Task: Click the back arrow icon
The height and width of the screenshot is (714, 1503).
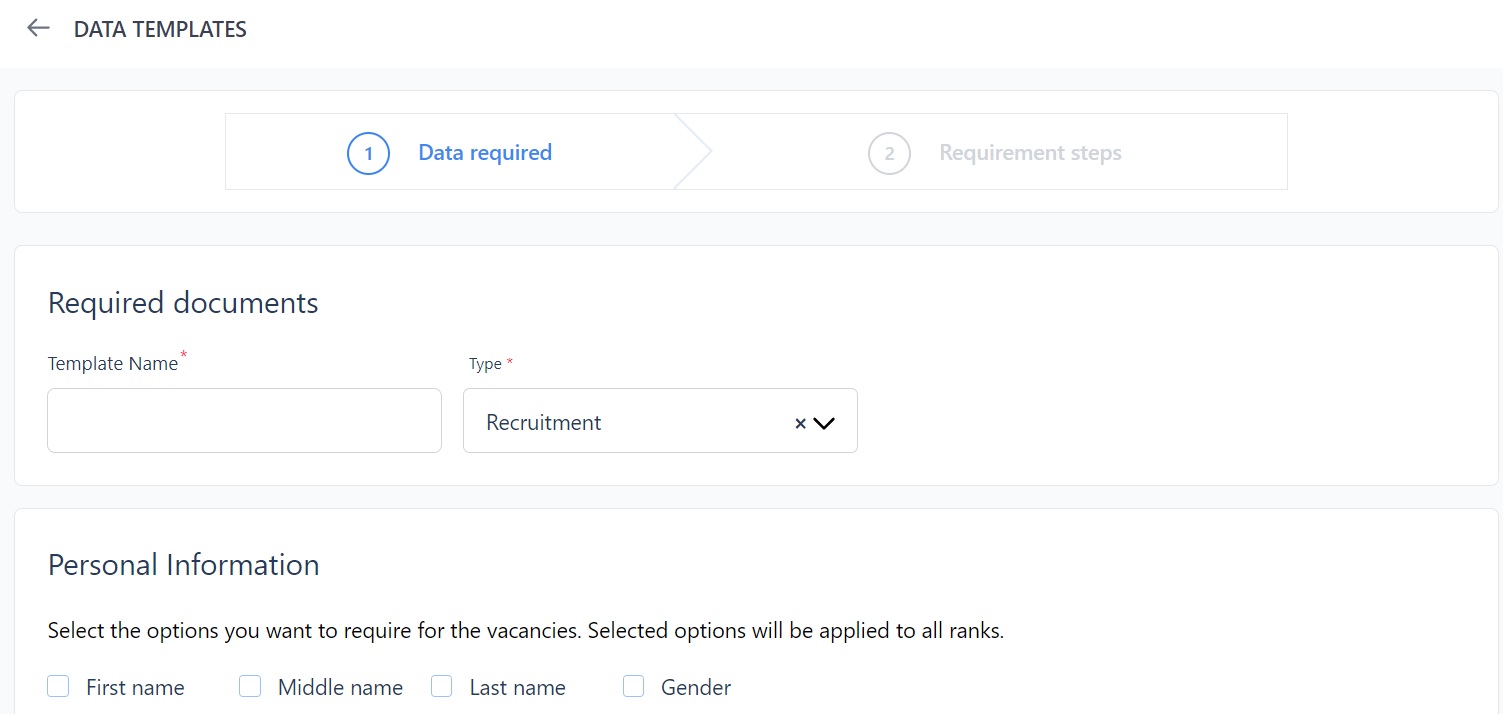Action: click(38, 28)
